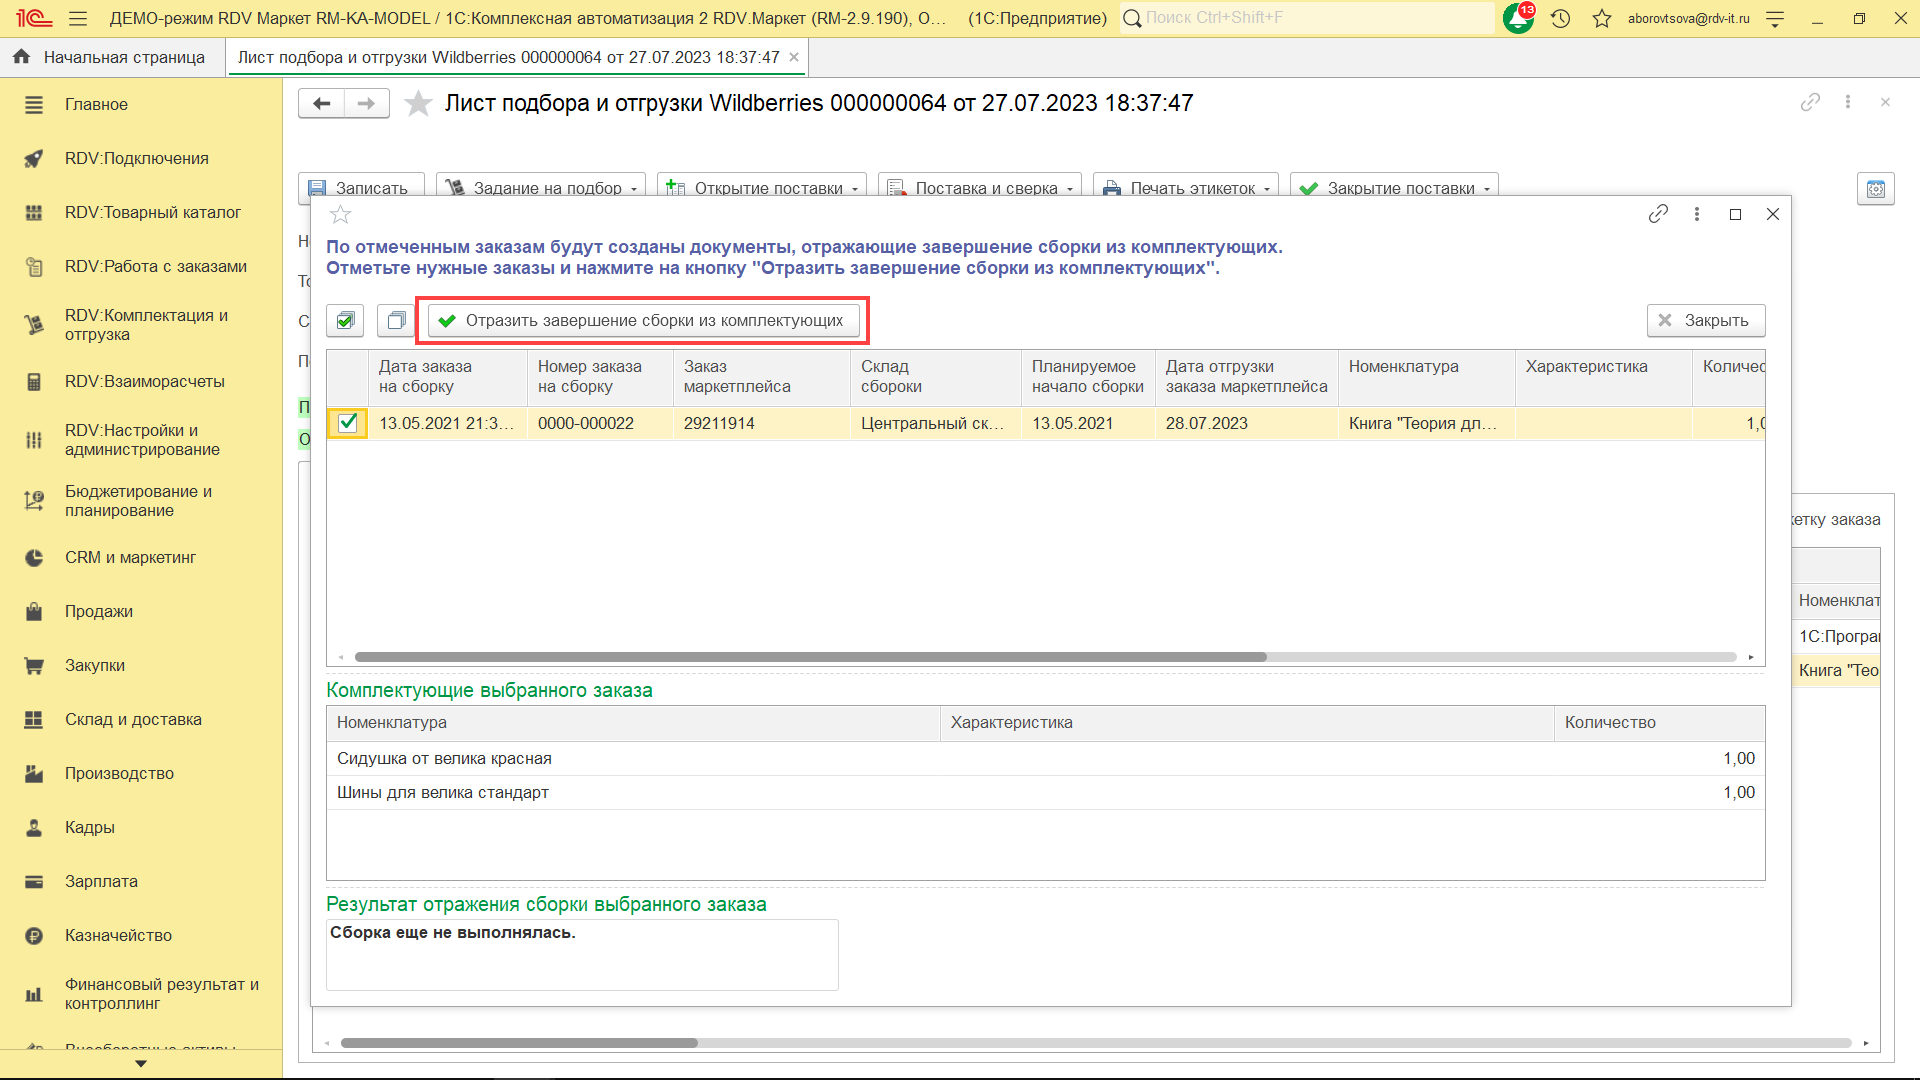Open the history clock icon
Viewport: 1920px width, 1080px height.
[x=1560, y=18]
